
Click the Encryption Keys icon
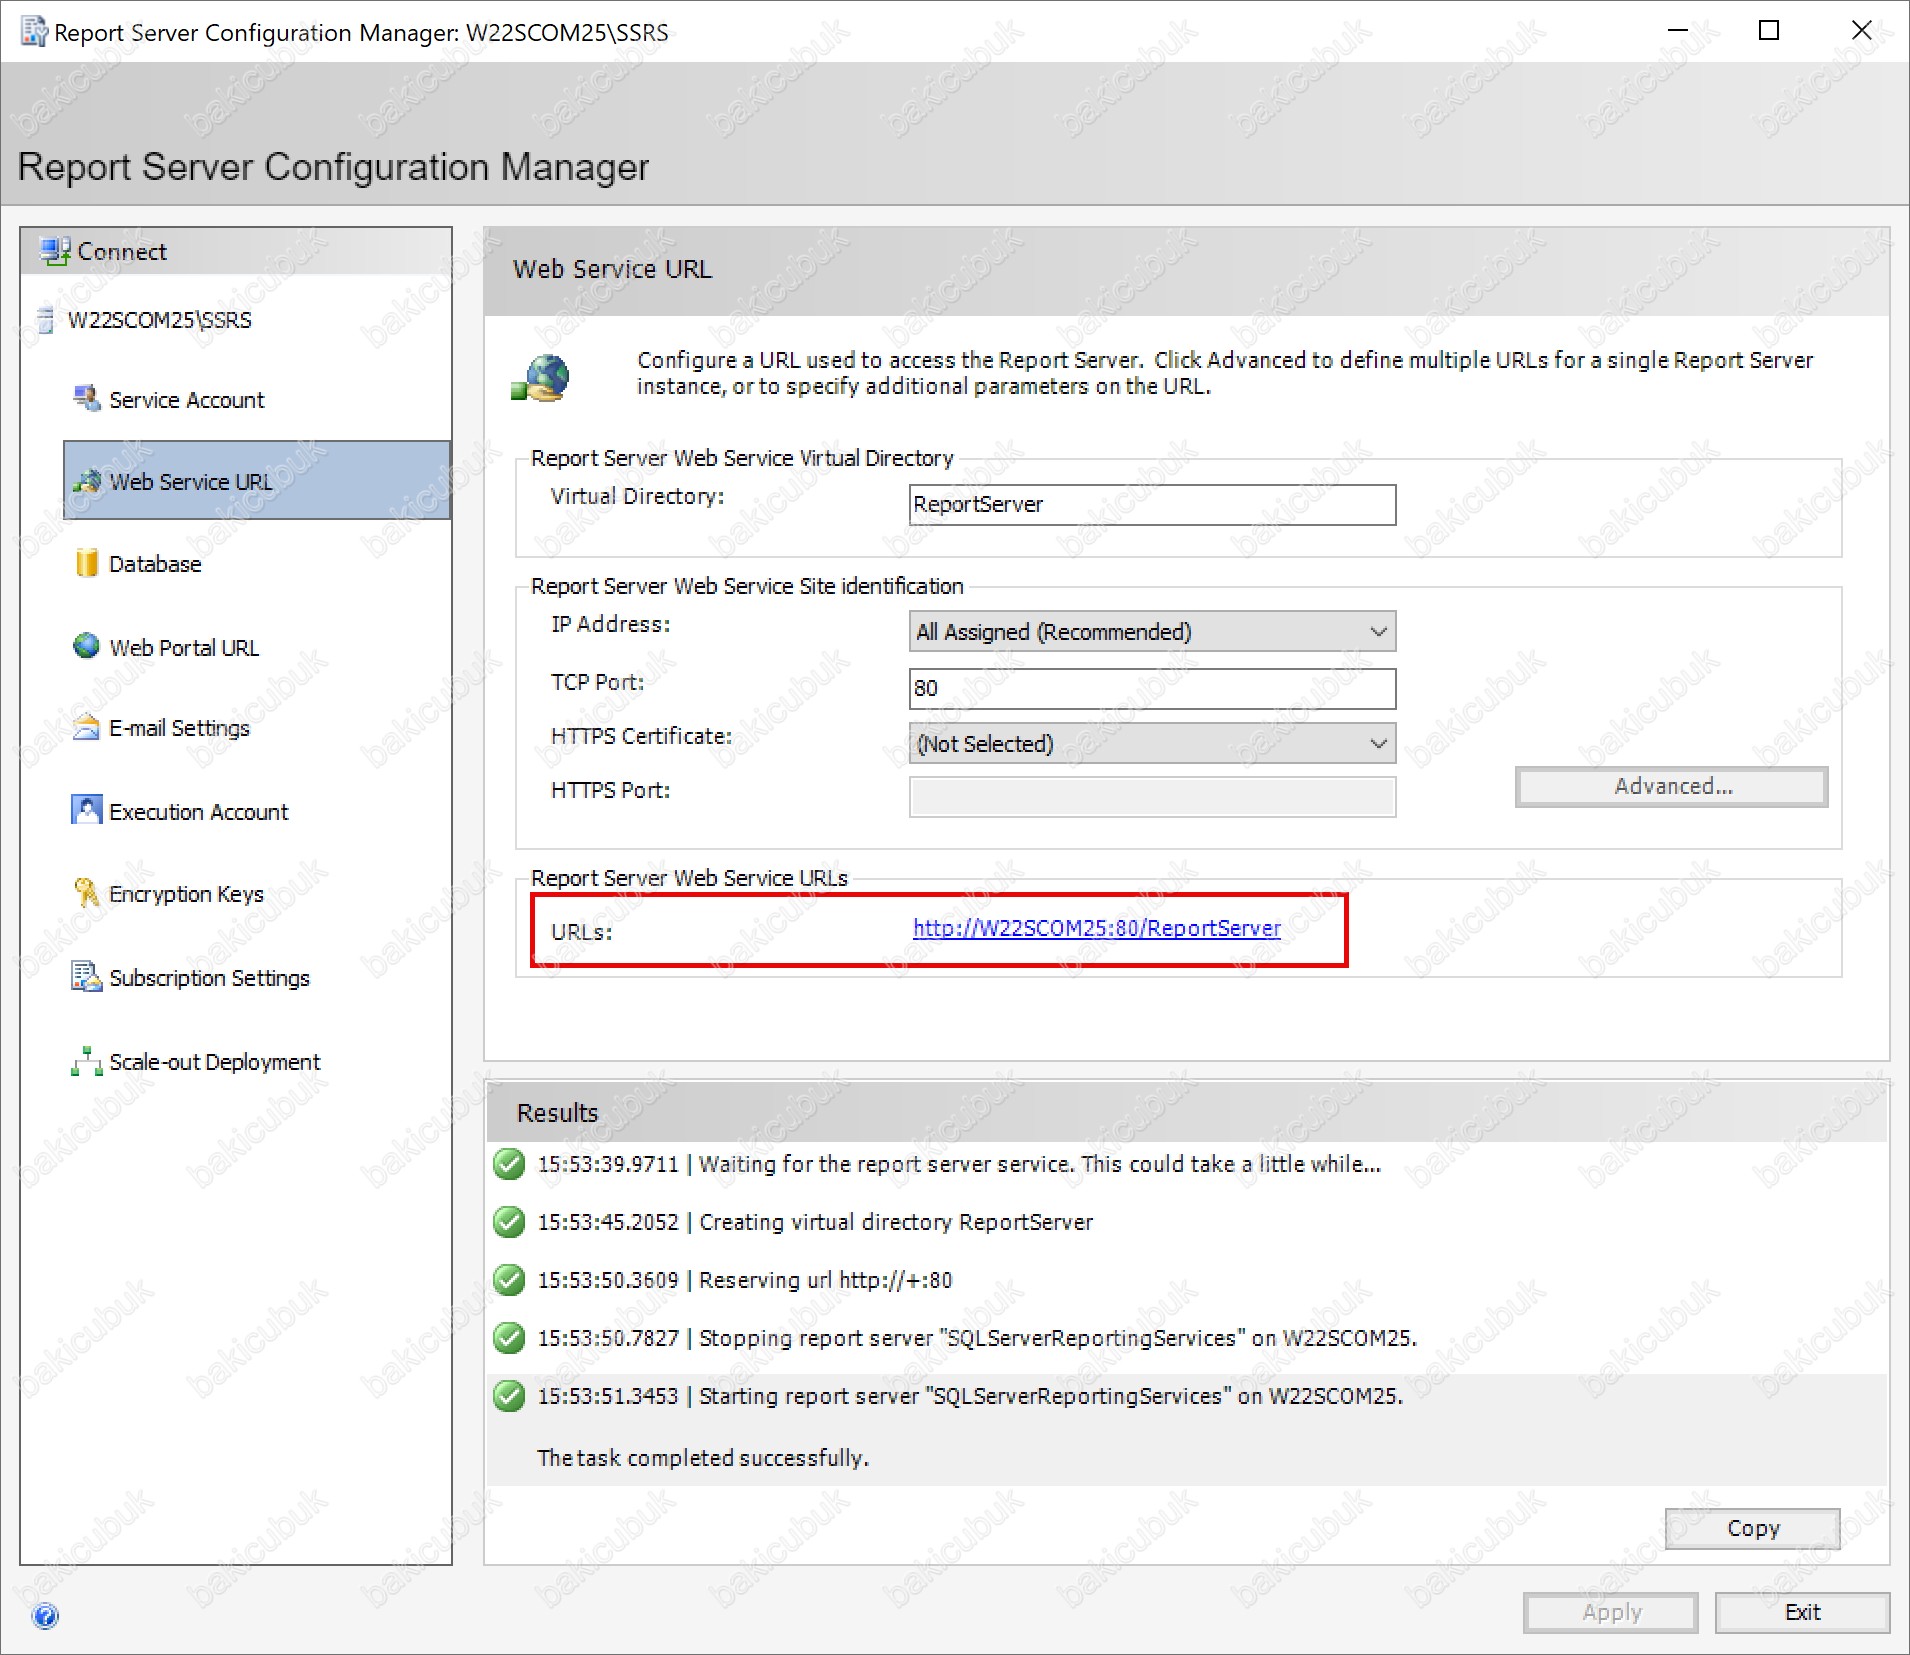click(x=87, y=892)
